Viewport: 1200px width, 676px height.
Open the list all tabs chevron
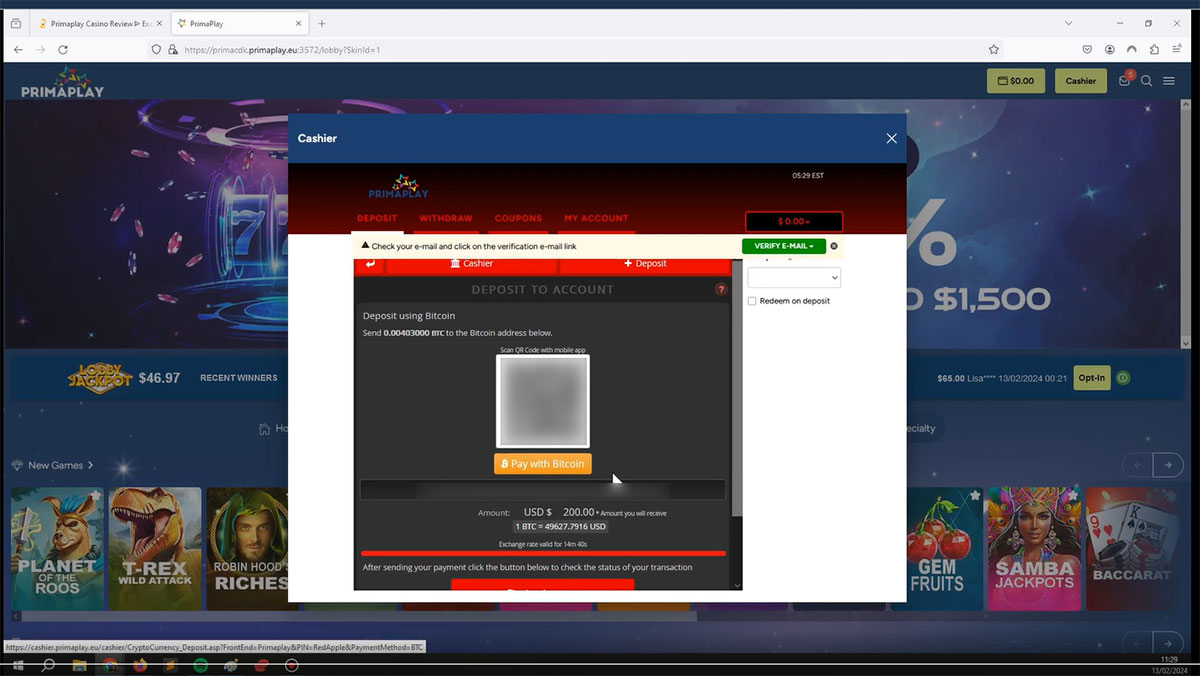point(1069,23)
